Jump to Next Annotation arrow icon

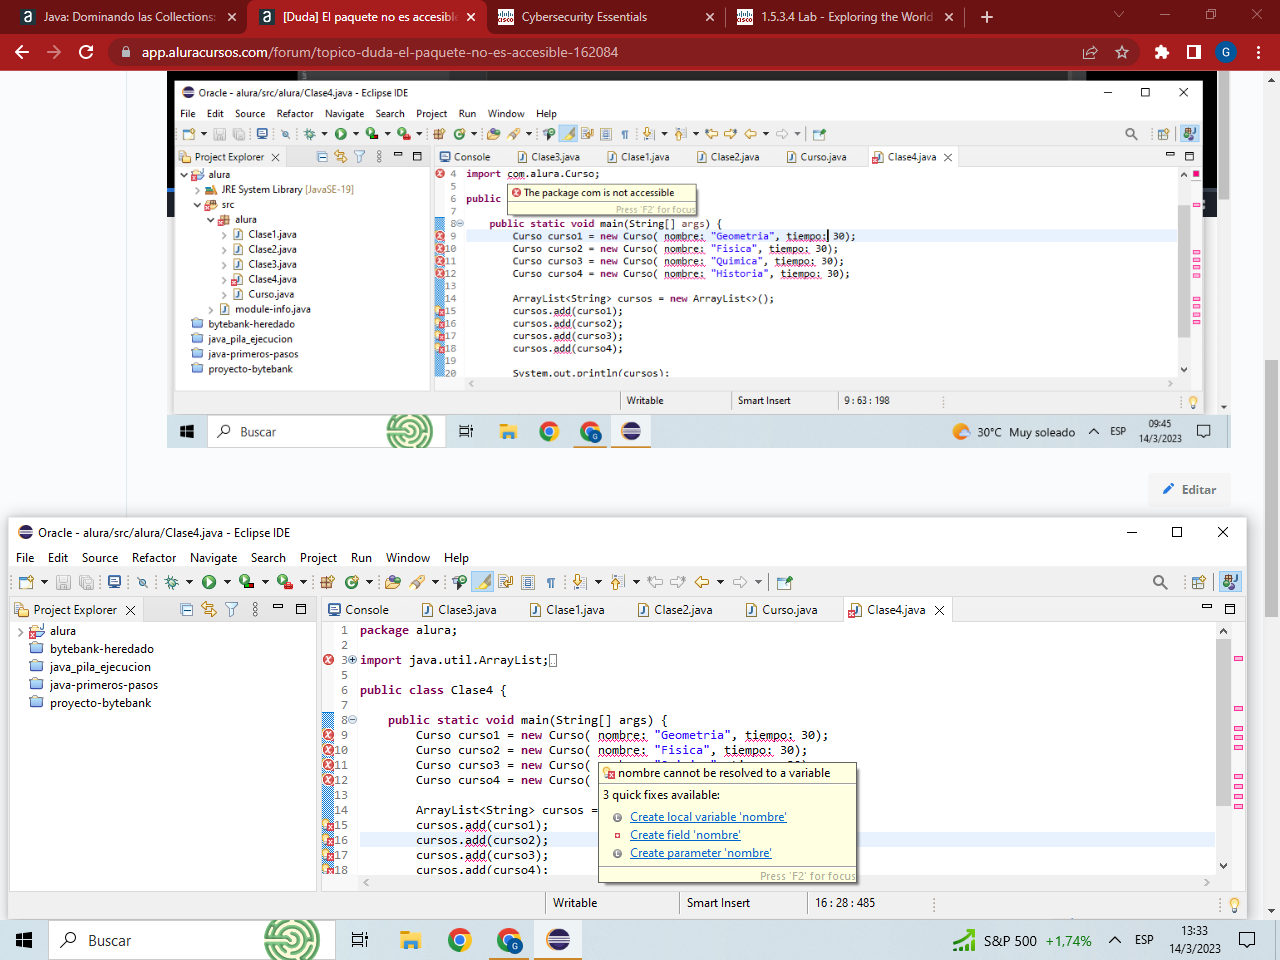[x=579, y=582]
